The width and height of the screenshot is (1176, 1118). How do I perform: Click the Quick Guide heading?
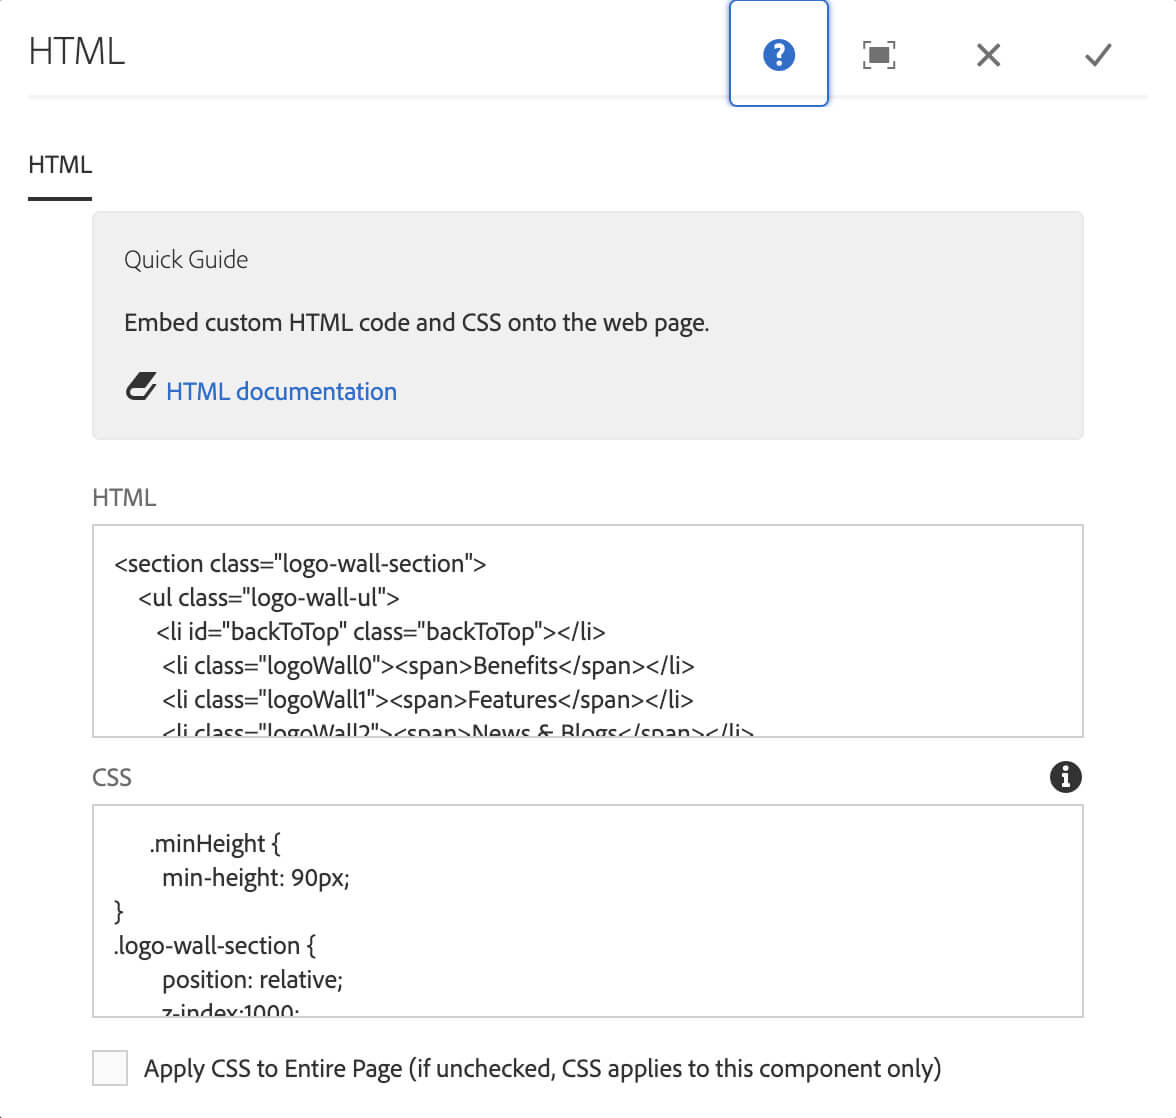186,260
